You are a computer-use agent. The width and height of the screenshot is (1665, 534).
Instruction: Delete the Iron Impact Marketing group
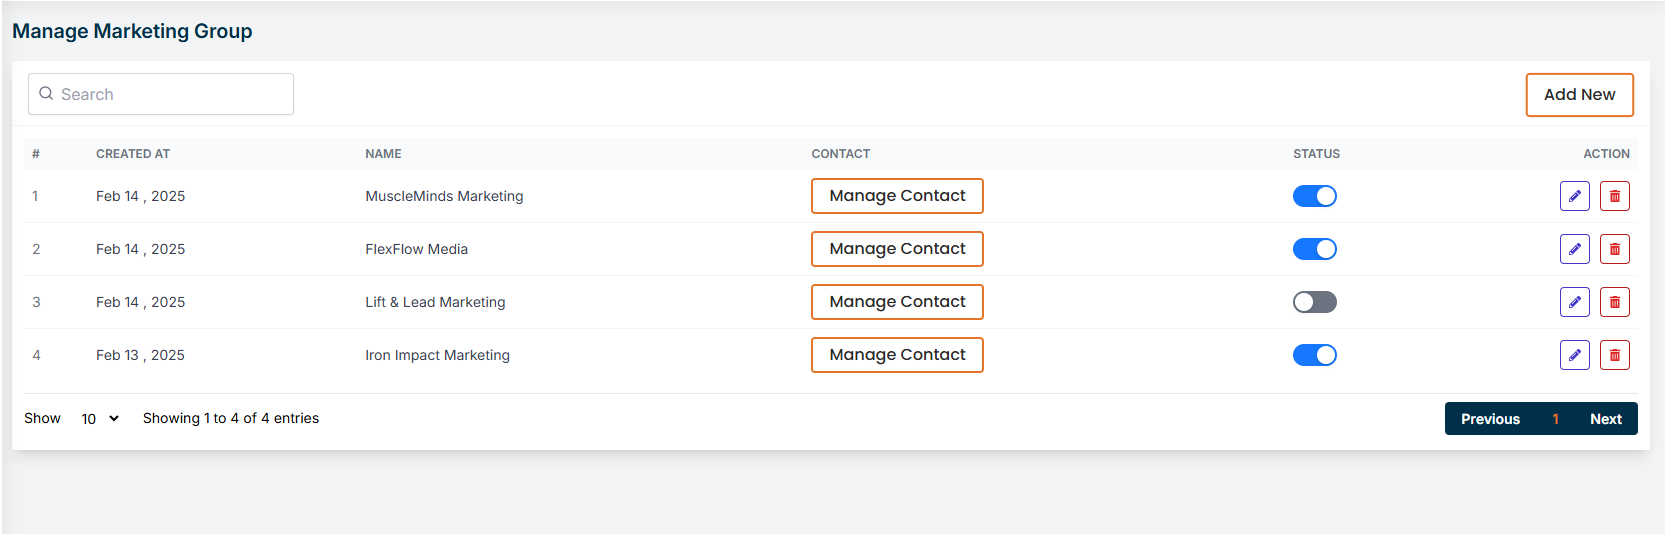pyautogui.click(x=1614, y=355)
